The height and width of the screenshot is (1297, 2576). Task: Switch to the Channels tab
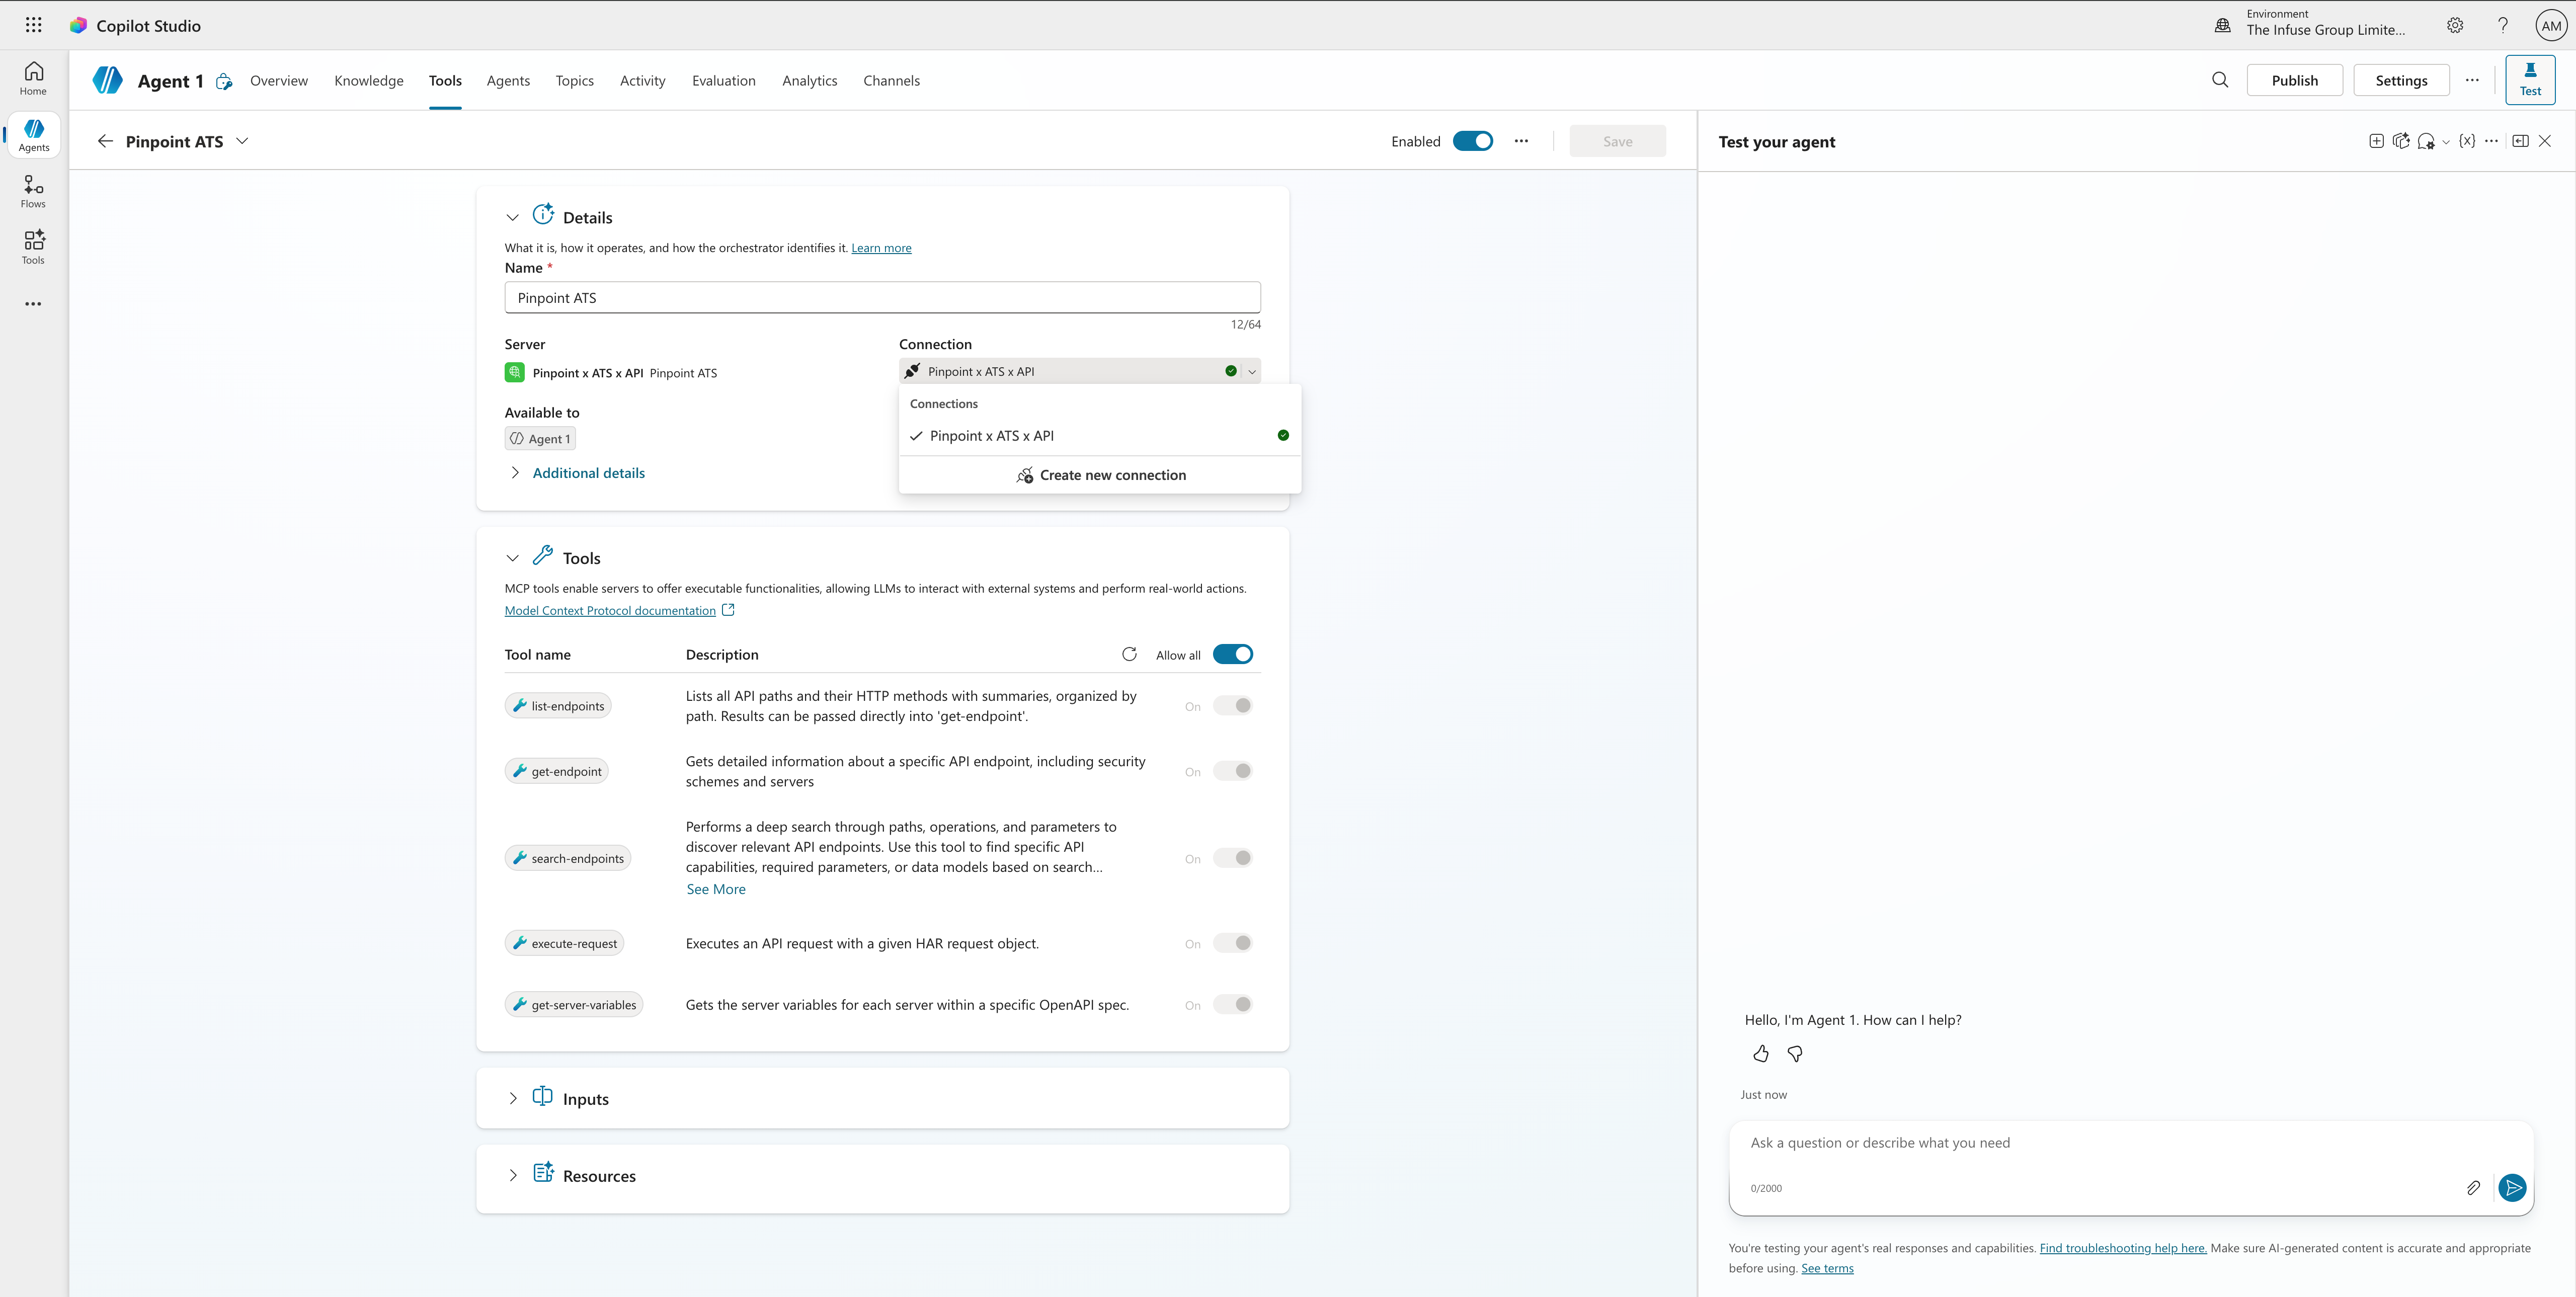pyautogui.click(x=892, y=81)
